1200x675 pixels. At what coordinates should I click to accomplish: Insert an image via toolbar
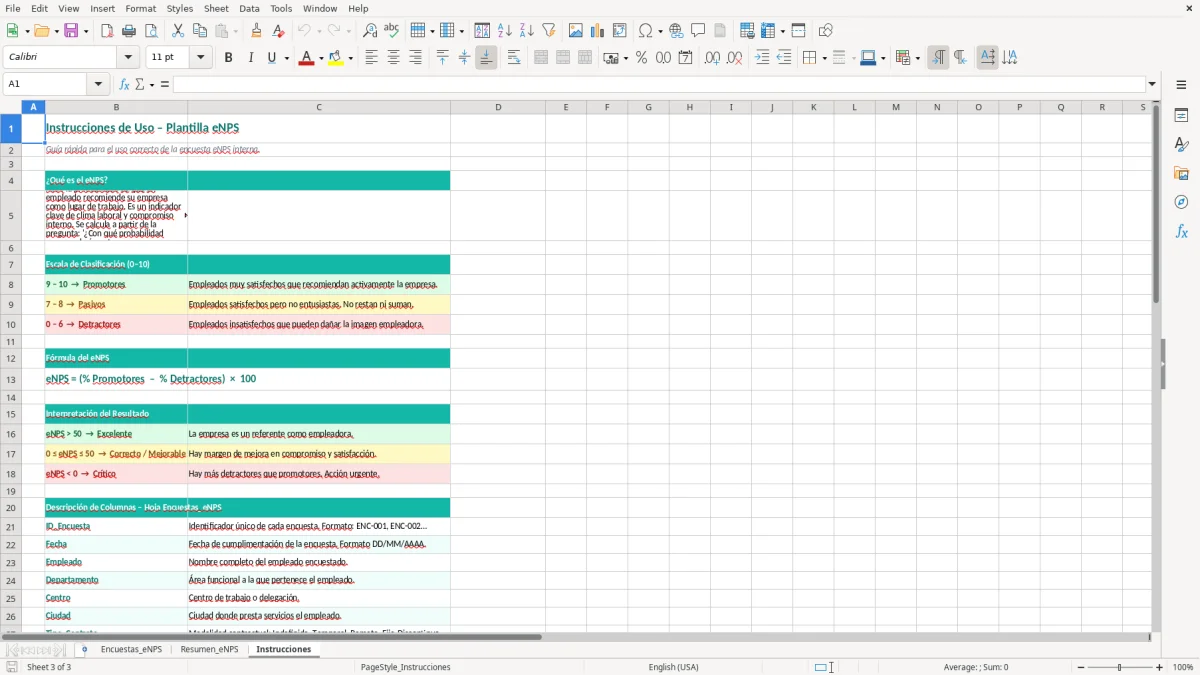[576, 31]
